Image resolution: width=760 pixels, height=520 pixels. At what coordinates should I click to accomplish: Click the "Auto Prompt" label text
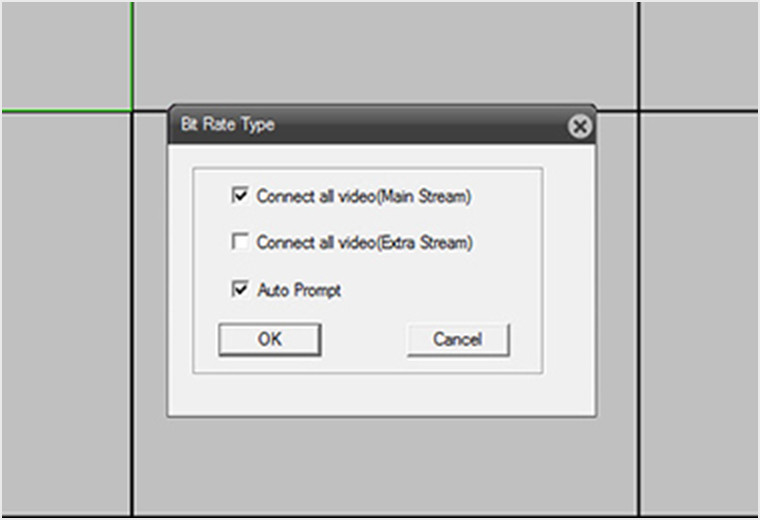pyautogui.click(x=299, y=290)
